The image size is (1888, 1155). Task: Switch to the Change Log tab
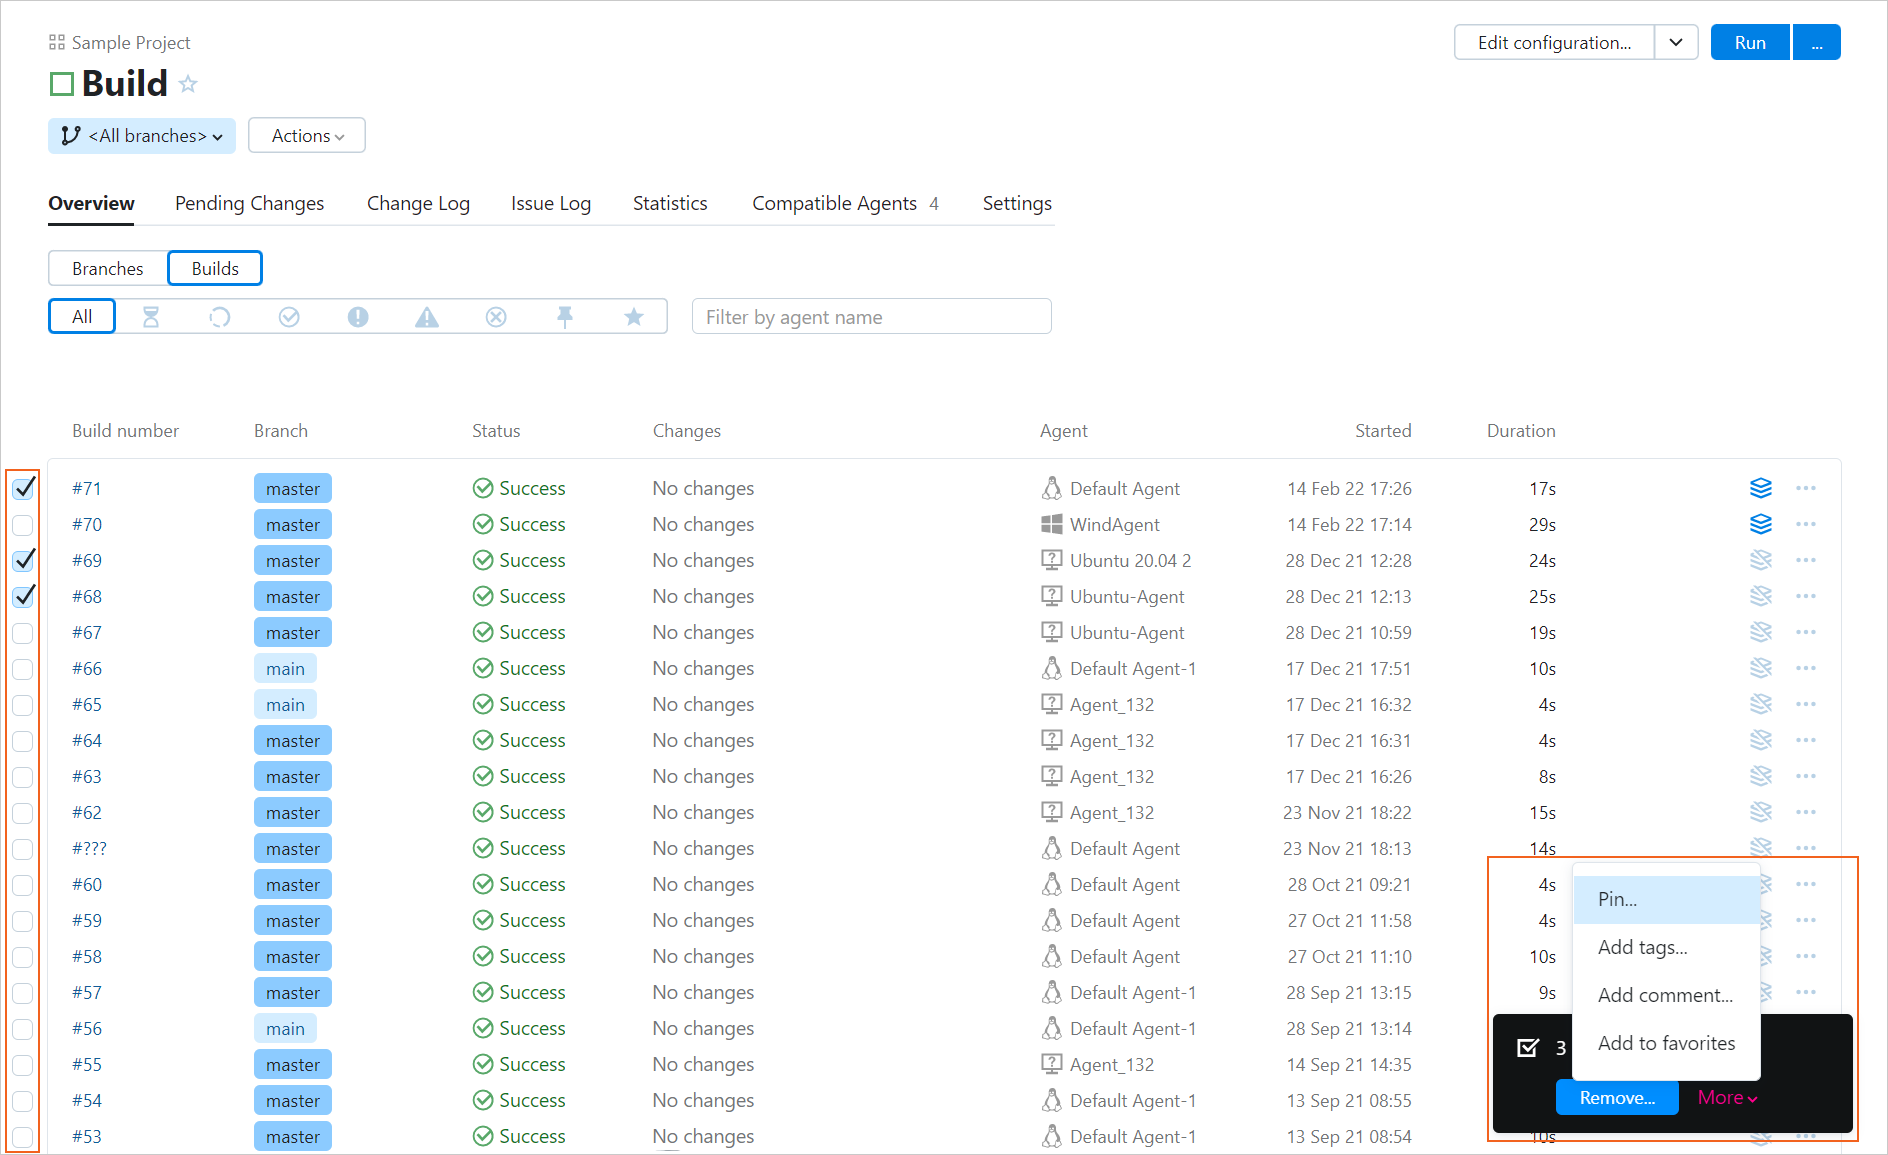click(418, 203)
